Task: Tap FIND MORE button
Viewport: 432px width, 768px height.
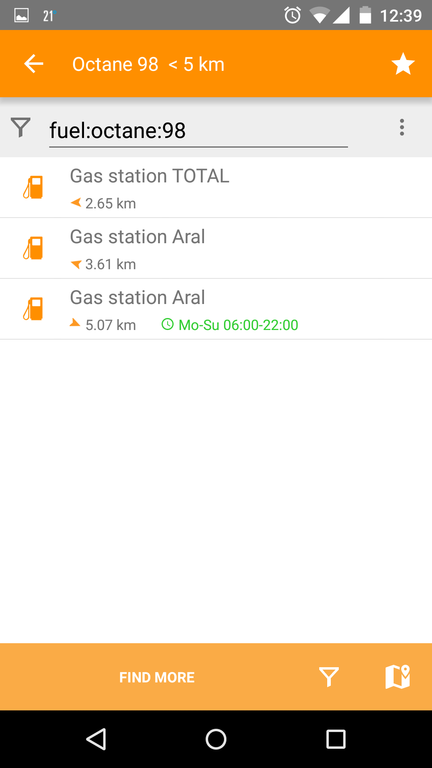Action: point(157,677)
